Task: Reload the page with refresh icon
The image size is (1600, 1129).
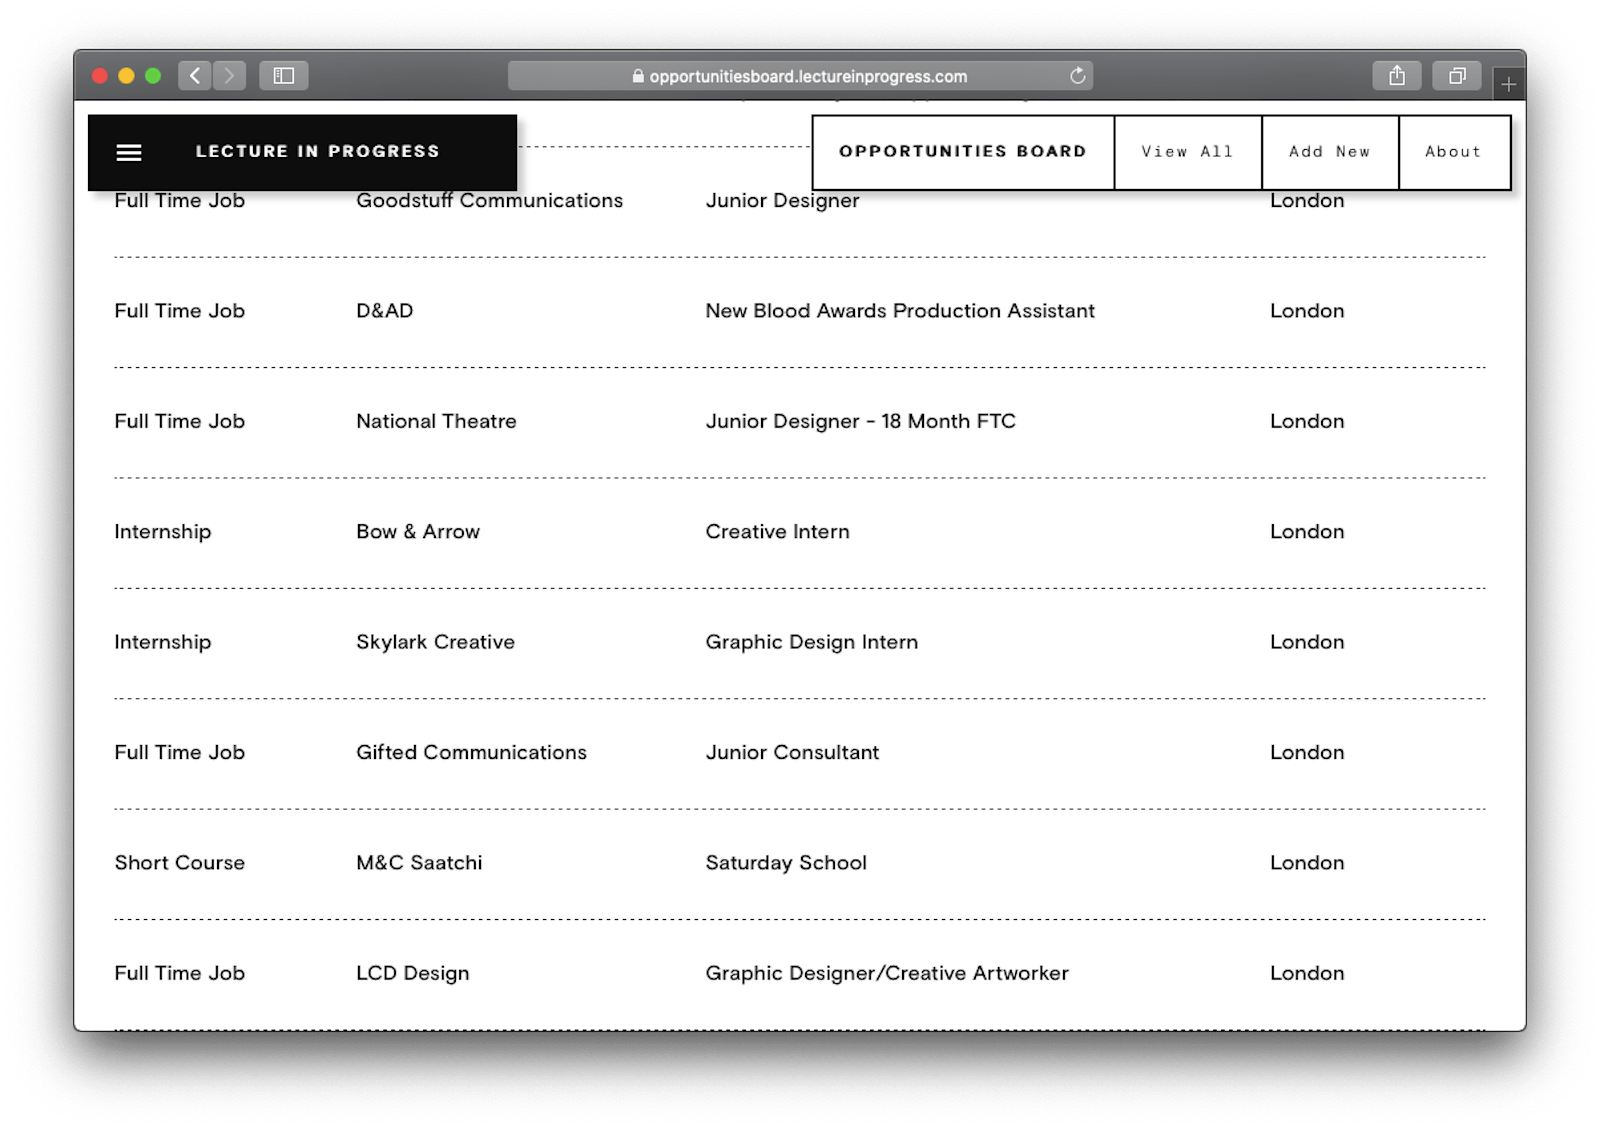Action: tap(1077, 76)
